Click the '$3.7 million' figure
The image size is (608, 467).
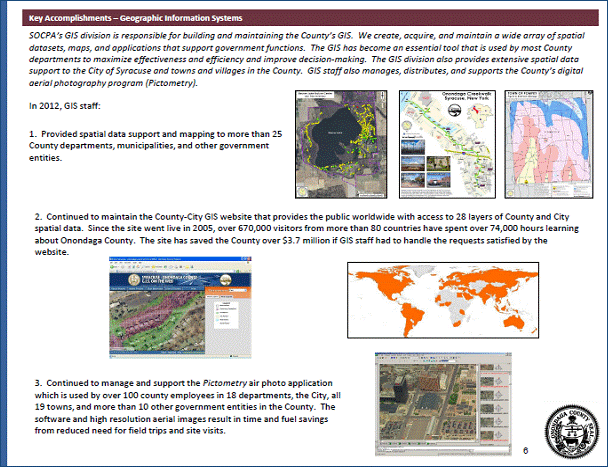coord(306,240)
